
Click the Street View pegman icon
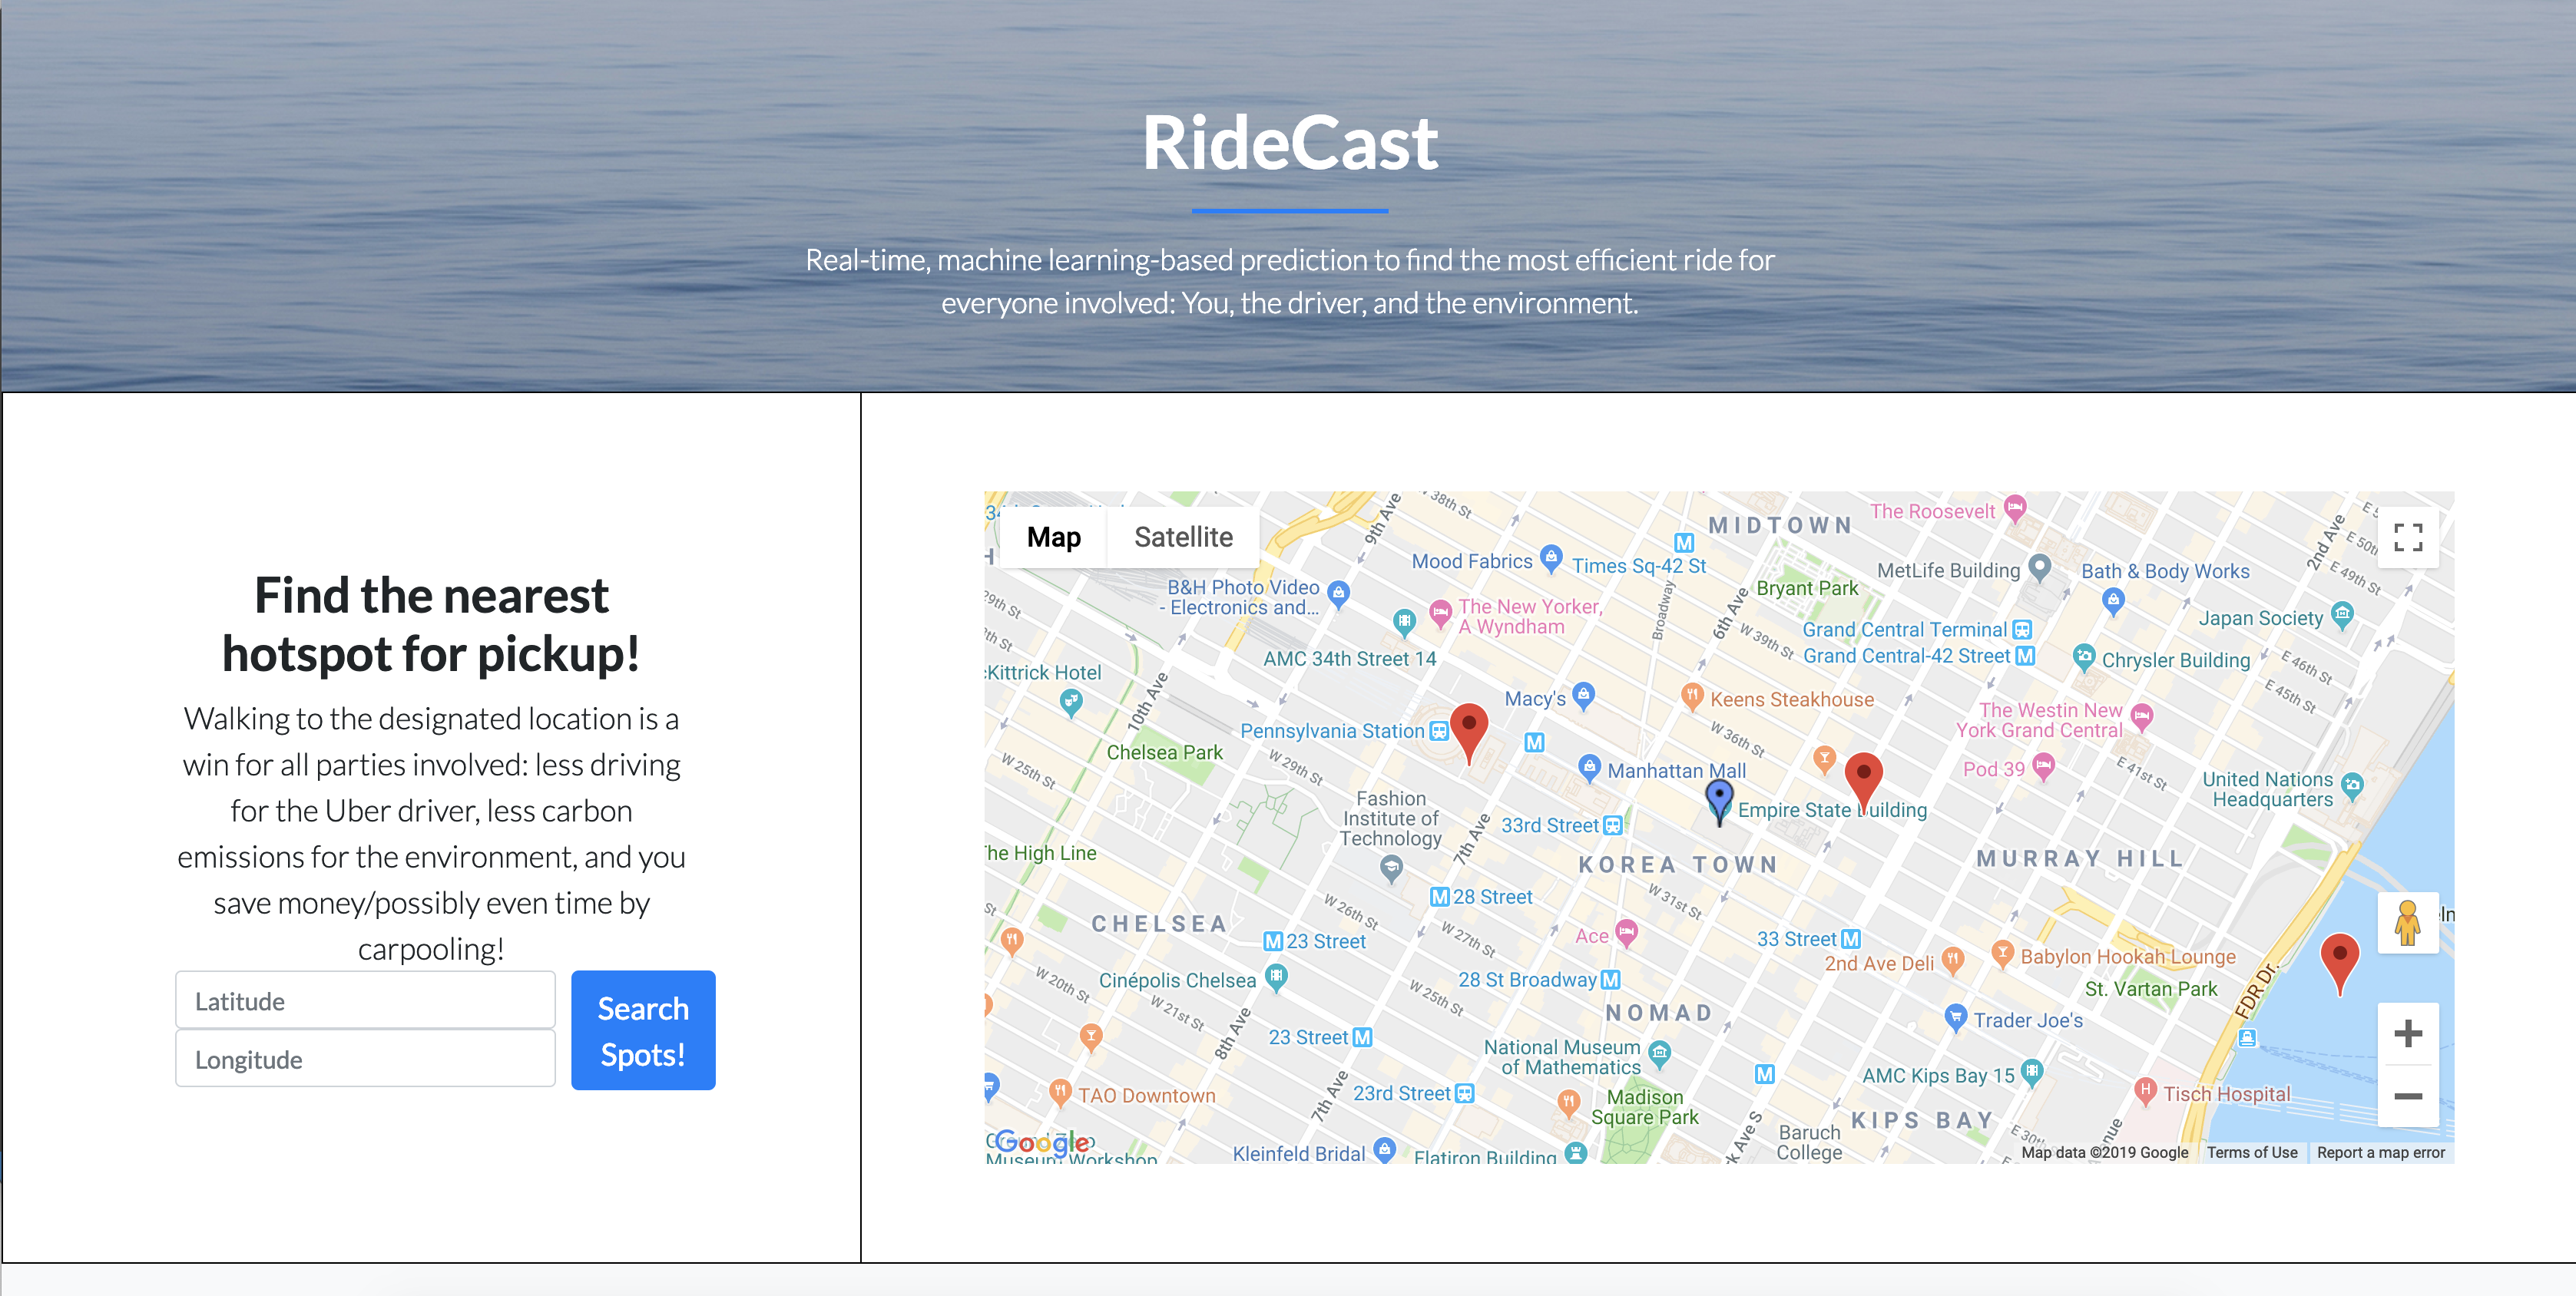coord(2407,922)
